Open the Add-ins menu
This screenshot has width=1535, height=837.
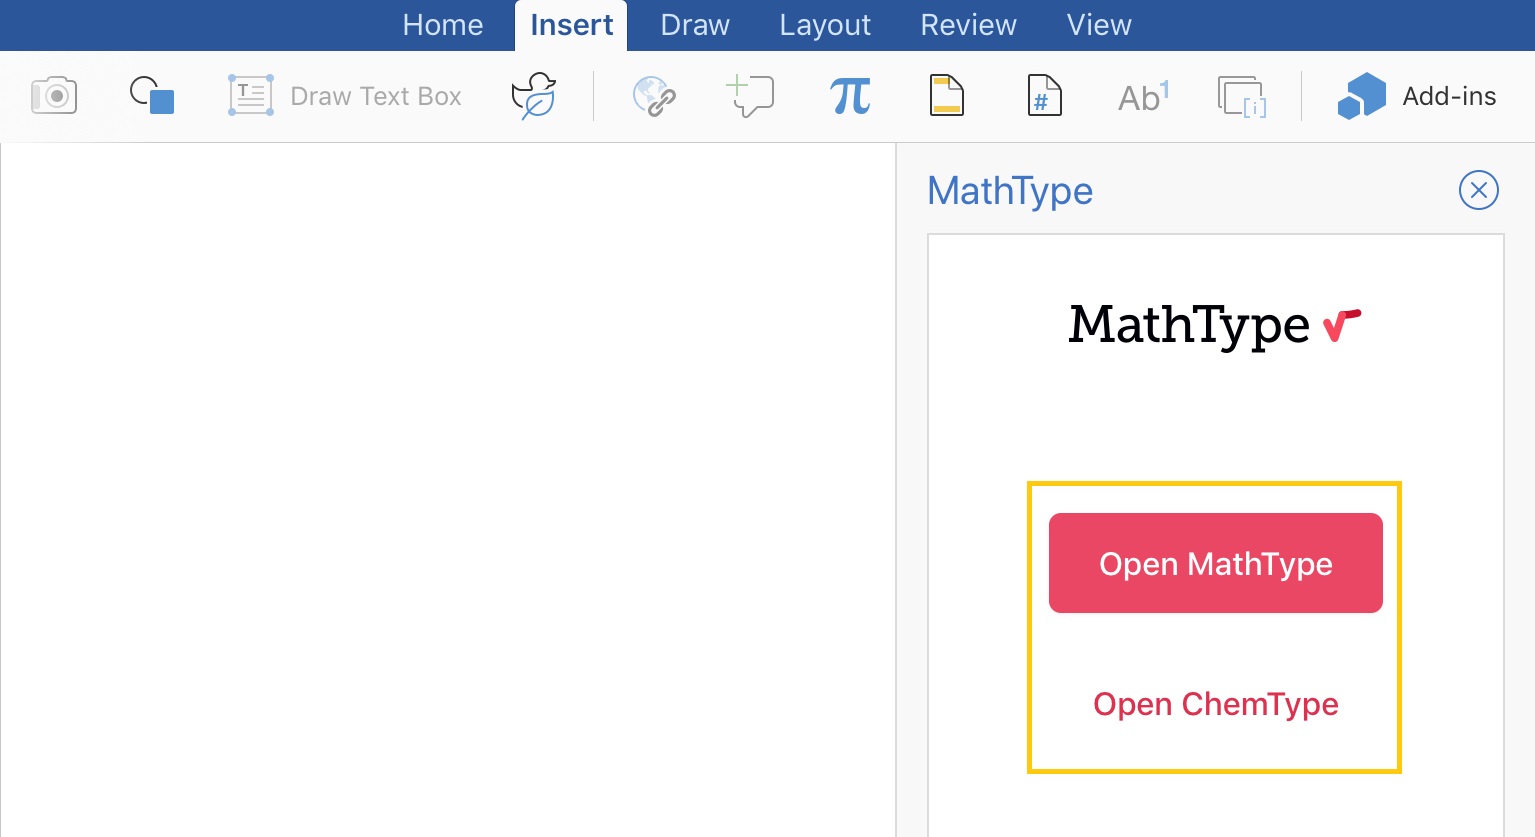tap(1417, 96)
